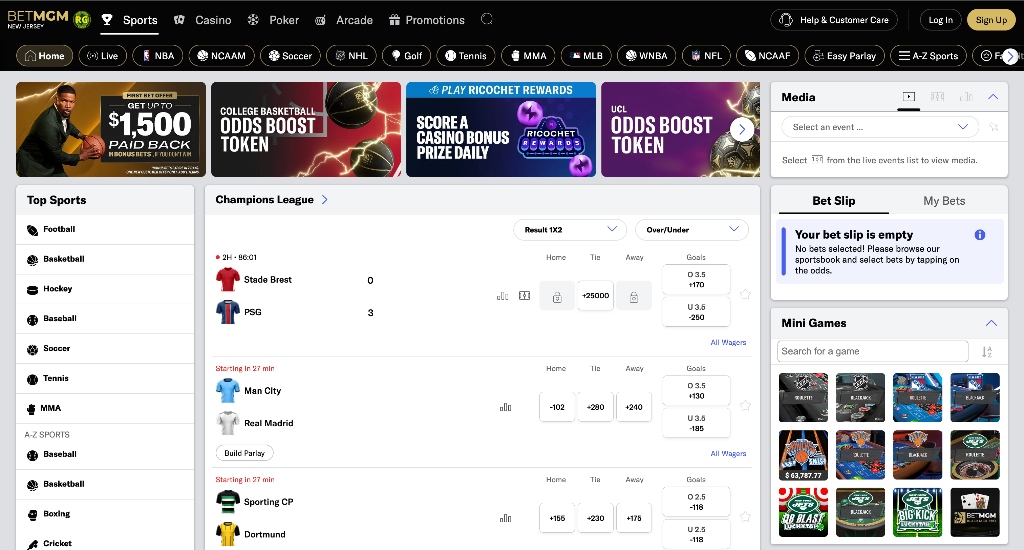Select Under 3.5 -250 for Stade Brest match

click(696, 312)
